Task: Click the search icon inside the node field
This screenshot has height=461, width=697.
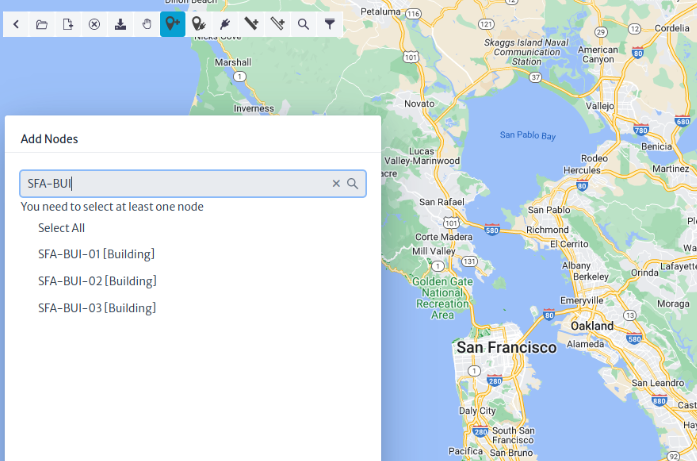Action: pos(353,184)
